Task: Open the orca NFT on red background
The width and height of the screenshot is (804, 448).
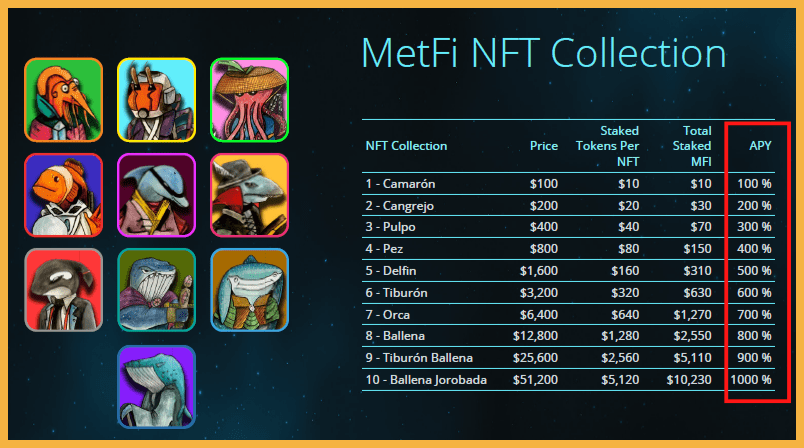Action: (x=64, y=290)
